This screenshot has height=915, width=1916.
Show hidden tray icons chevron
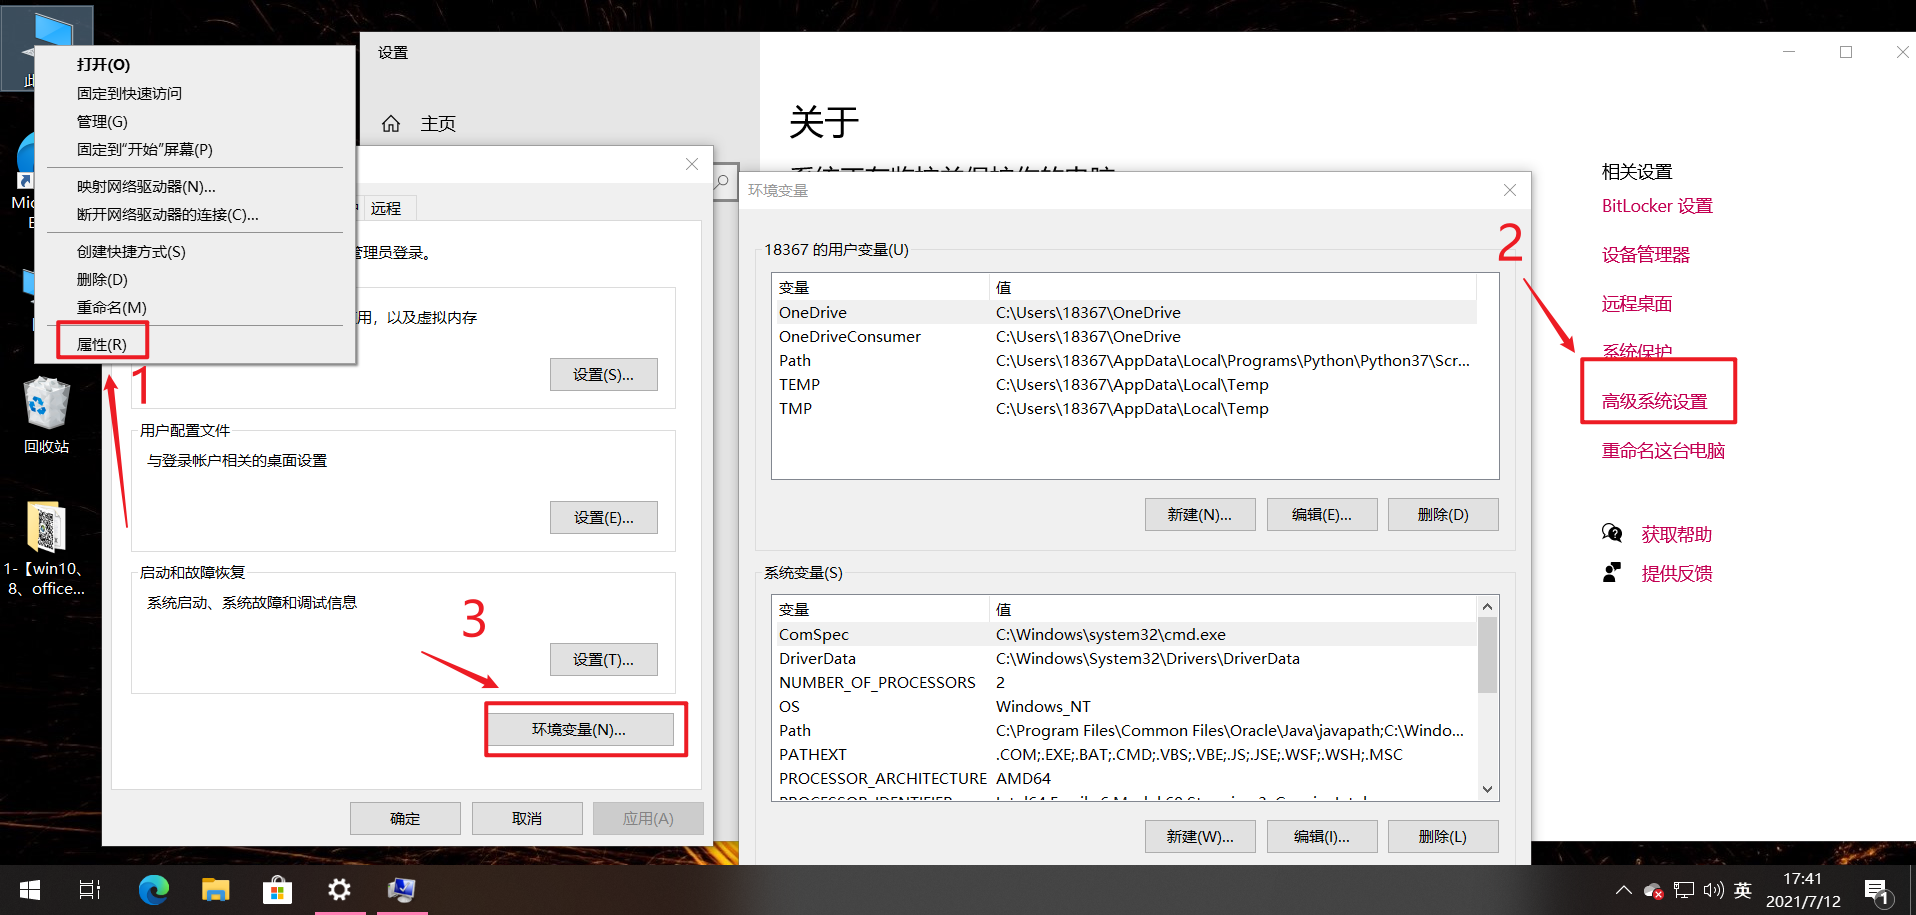1623,890
